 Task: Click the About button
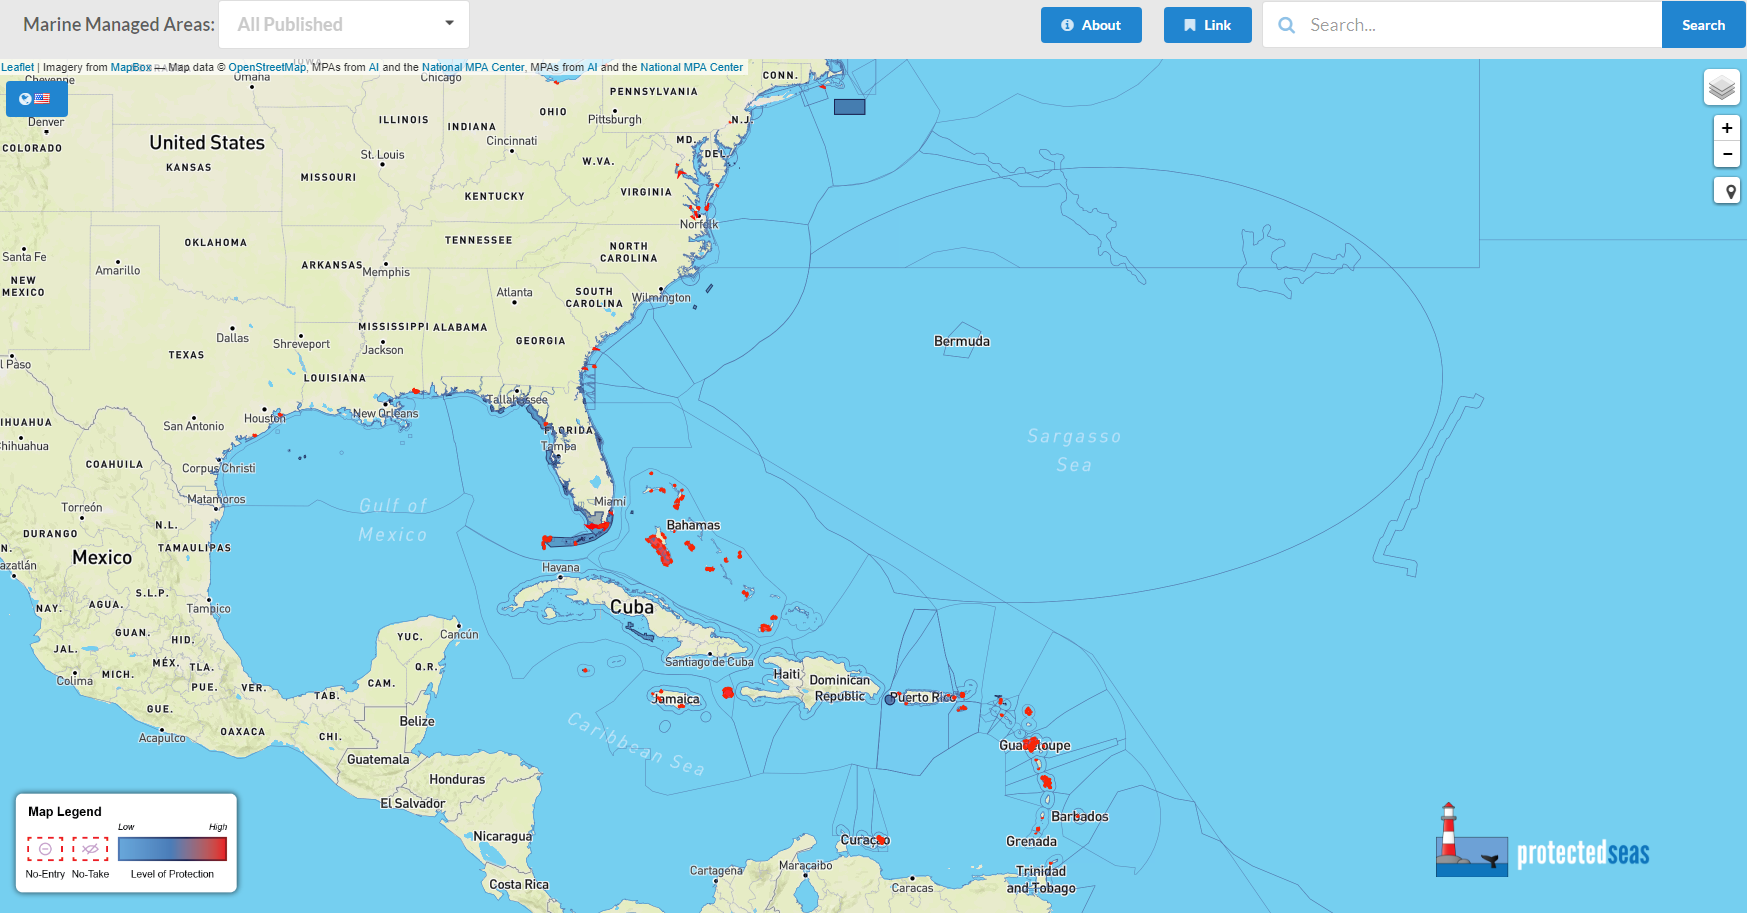[1091, 25]
